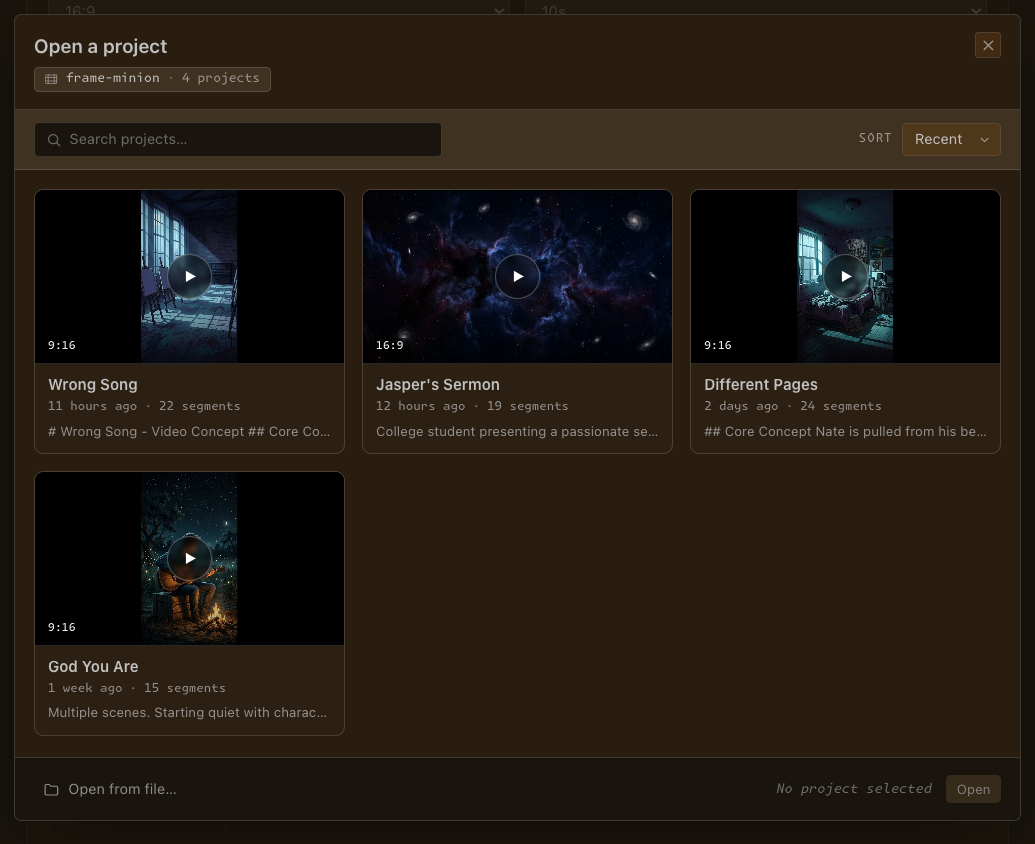Viewport: 1035px width, 844px height.
Task: Click 'Multiple scenes. Starting quiet' description
Action: pos(187,713)
